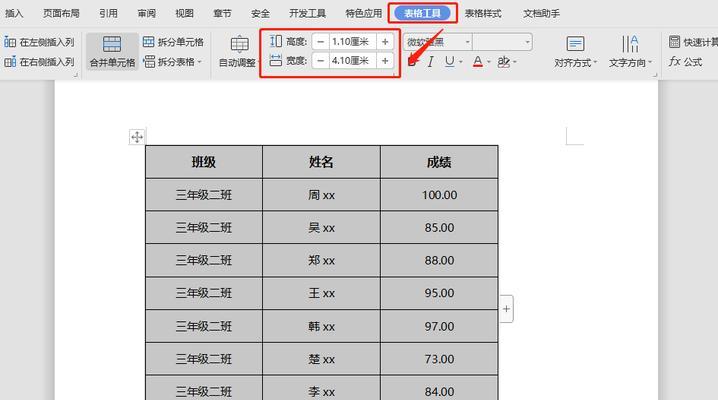Click the cell 吴 xx
Screen dimensions: 718x400
(x=321, y=227)
